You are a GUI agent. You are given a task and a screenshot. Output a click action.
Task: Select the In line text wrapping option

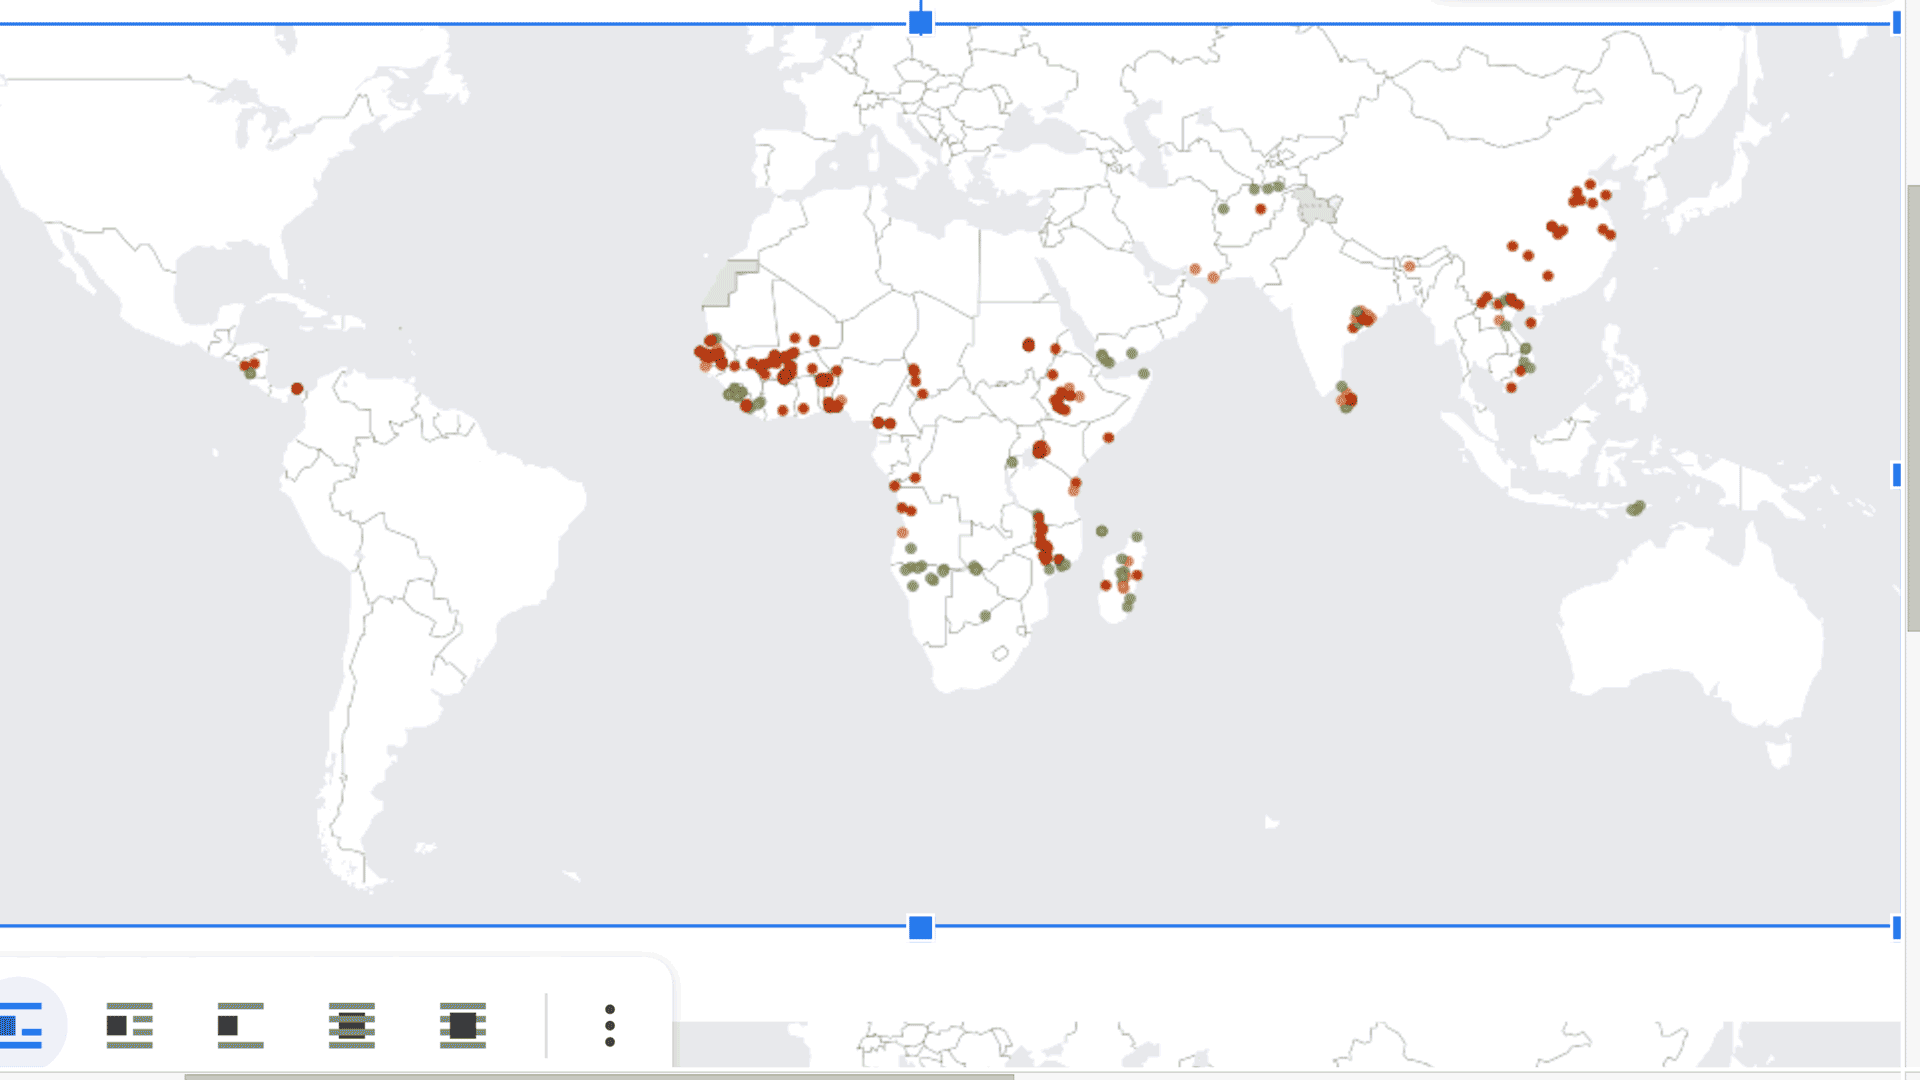22,1025
